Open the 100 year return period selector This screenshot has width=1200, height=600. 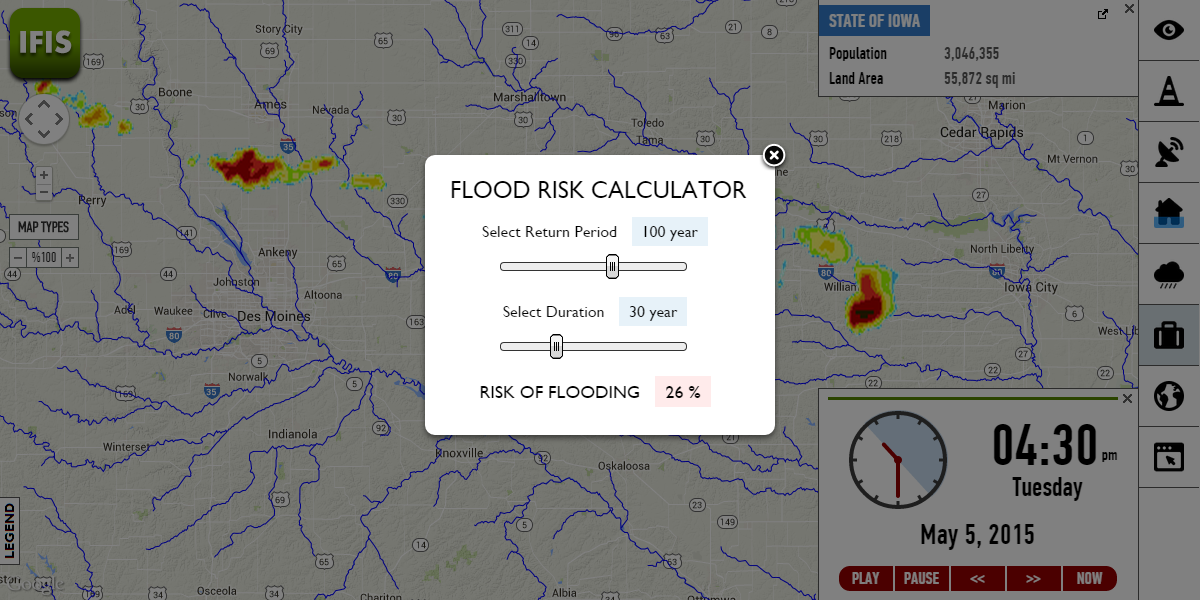[x=669, y=231]
